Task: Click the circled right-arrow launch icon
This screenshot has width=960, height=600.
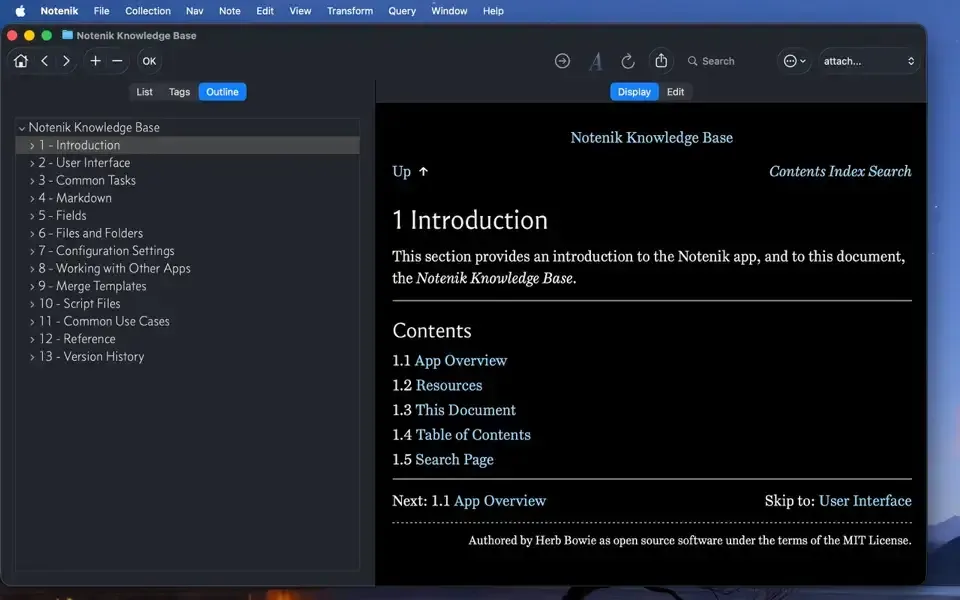Action: tap(562, 61)
